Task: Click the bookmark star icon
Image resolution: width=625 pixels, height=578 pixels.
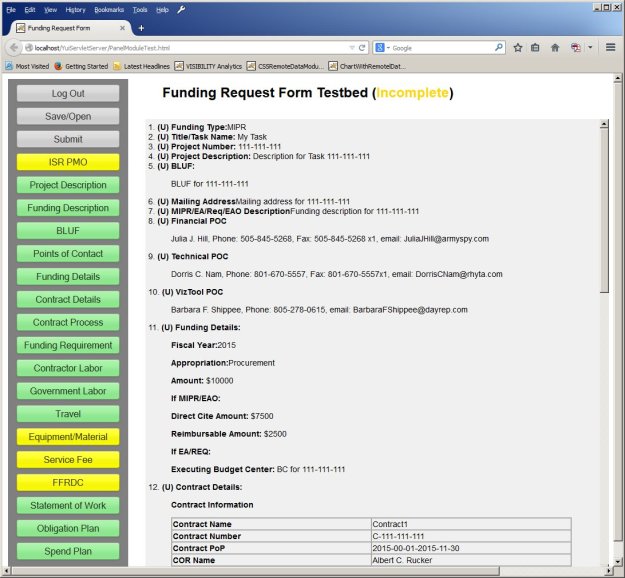Action: click(518, 47)
